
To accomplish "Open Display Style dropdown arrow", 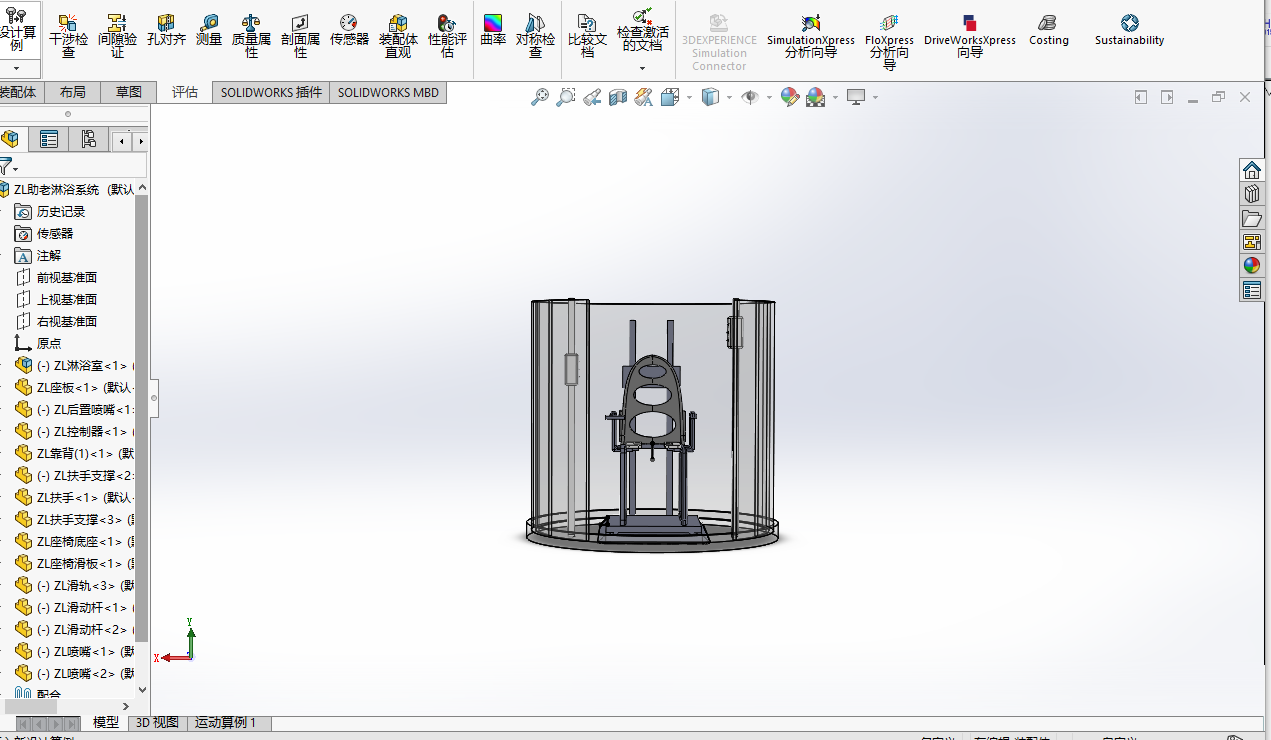I will [x=729, y=97].
